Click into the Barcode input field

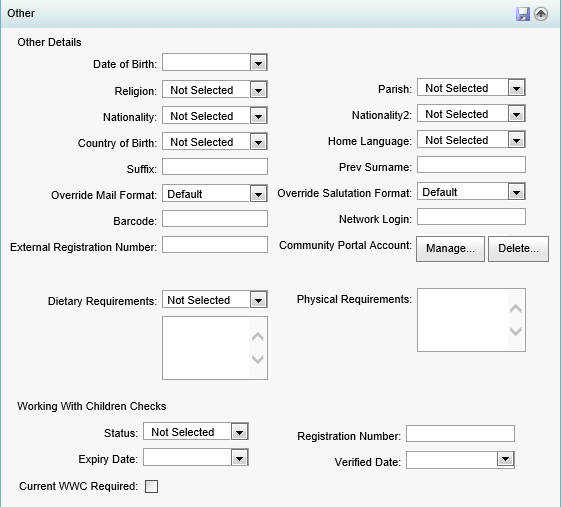click(215, 219)
